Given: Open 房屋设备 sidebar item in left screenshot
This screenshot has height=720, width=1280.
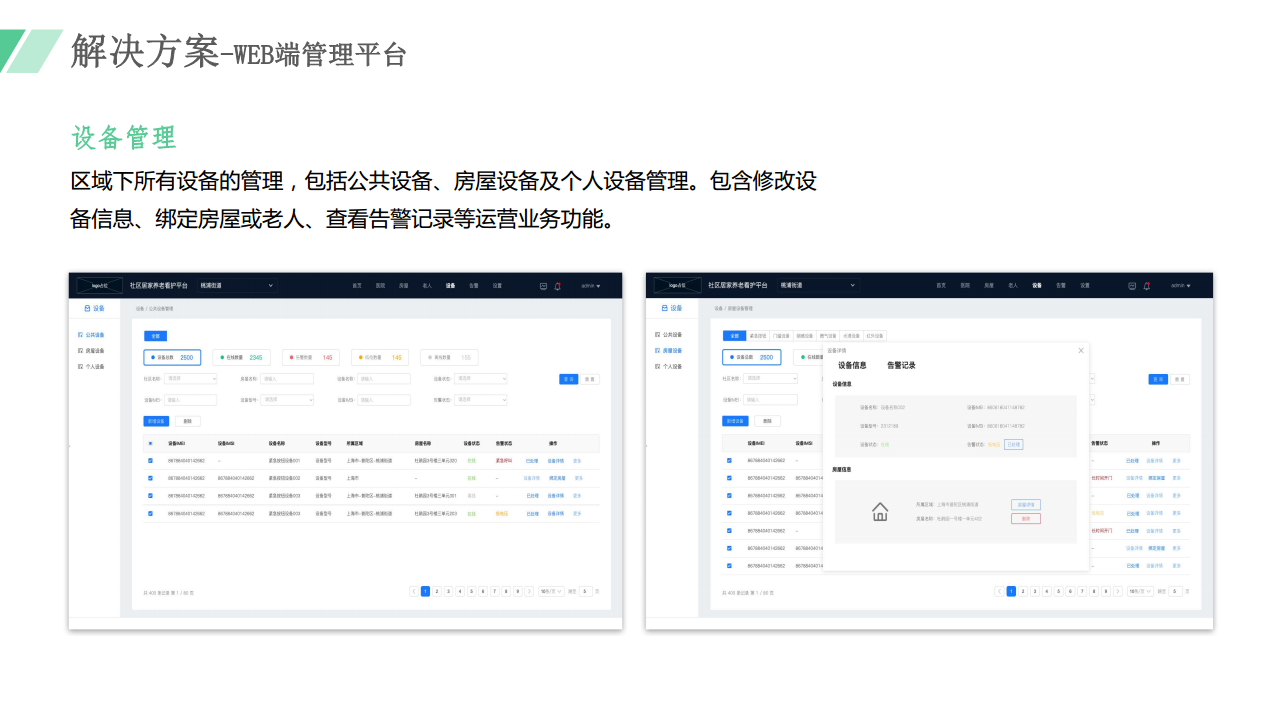Looking at the screenshot, I should (x=91, y=351).
